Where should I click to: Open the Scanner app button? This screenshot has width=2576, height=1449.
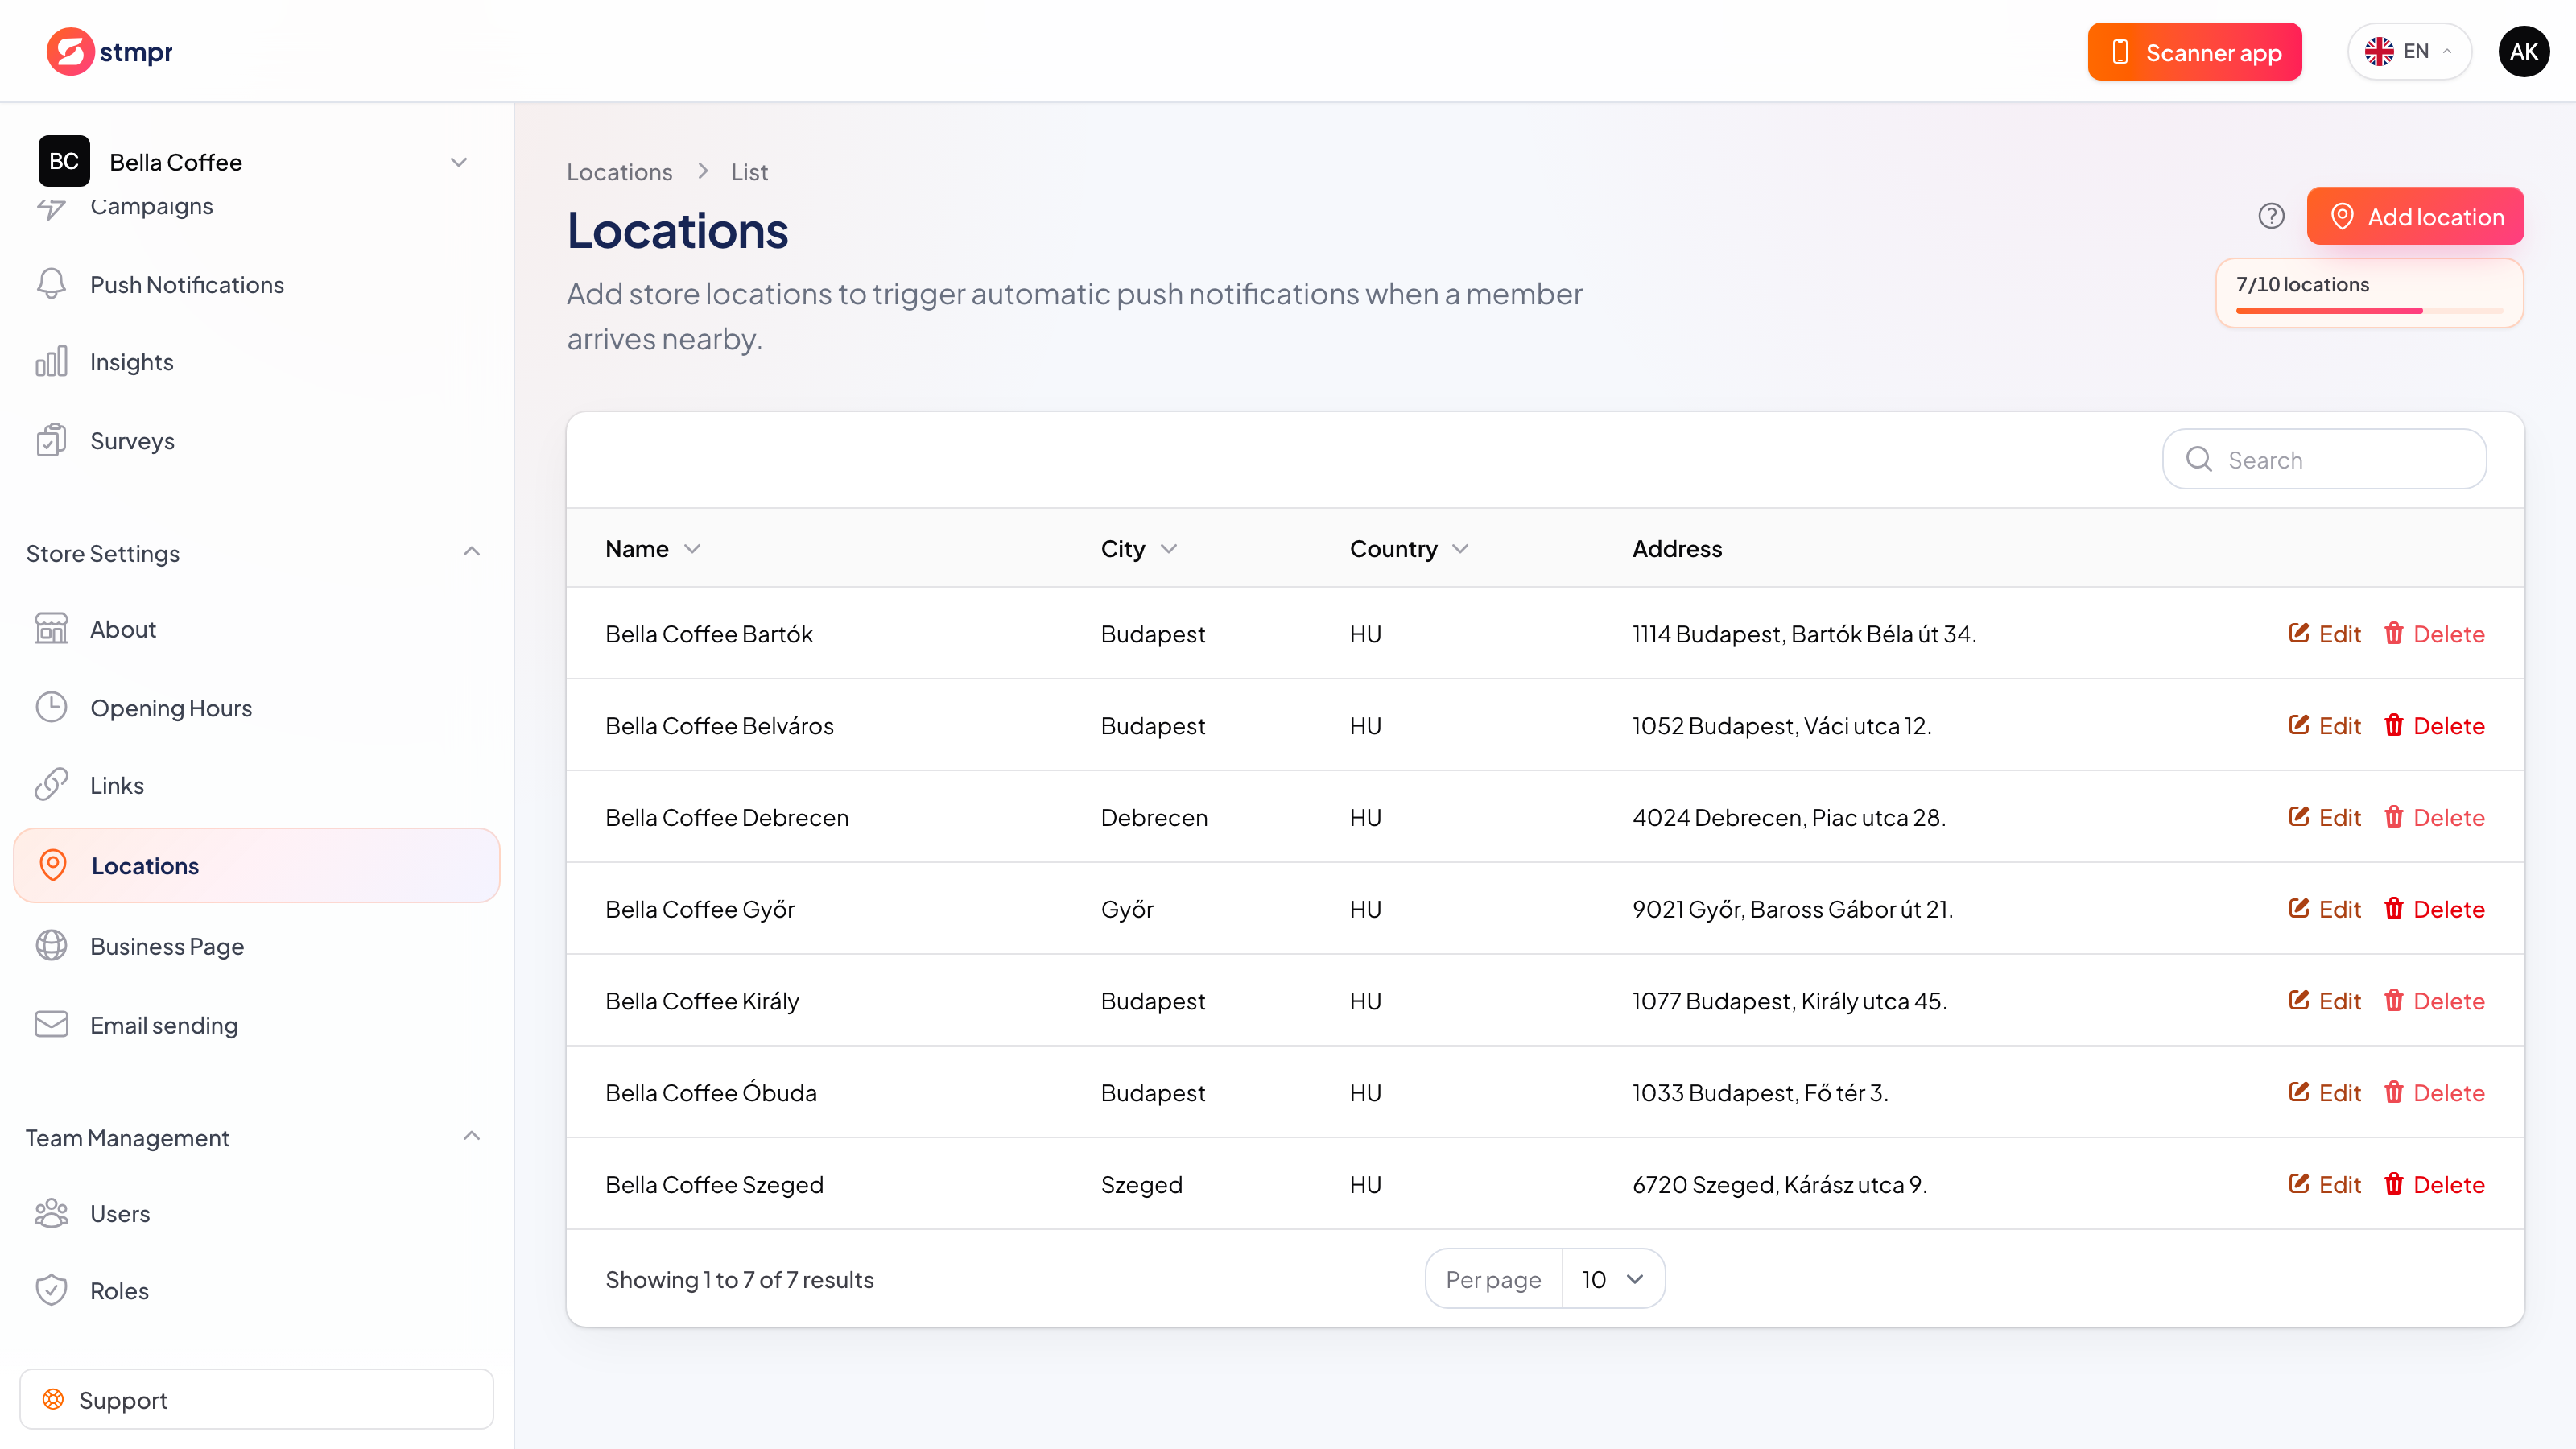2195,52
